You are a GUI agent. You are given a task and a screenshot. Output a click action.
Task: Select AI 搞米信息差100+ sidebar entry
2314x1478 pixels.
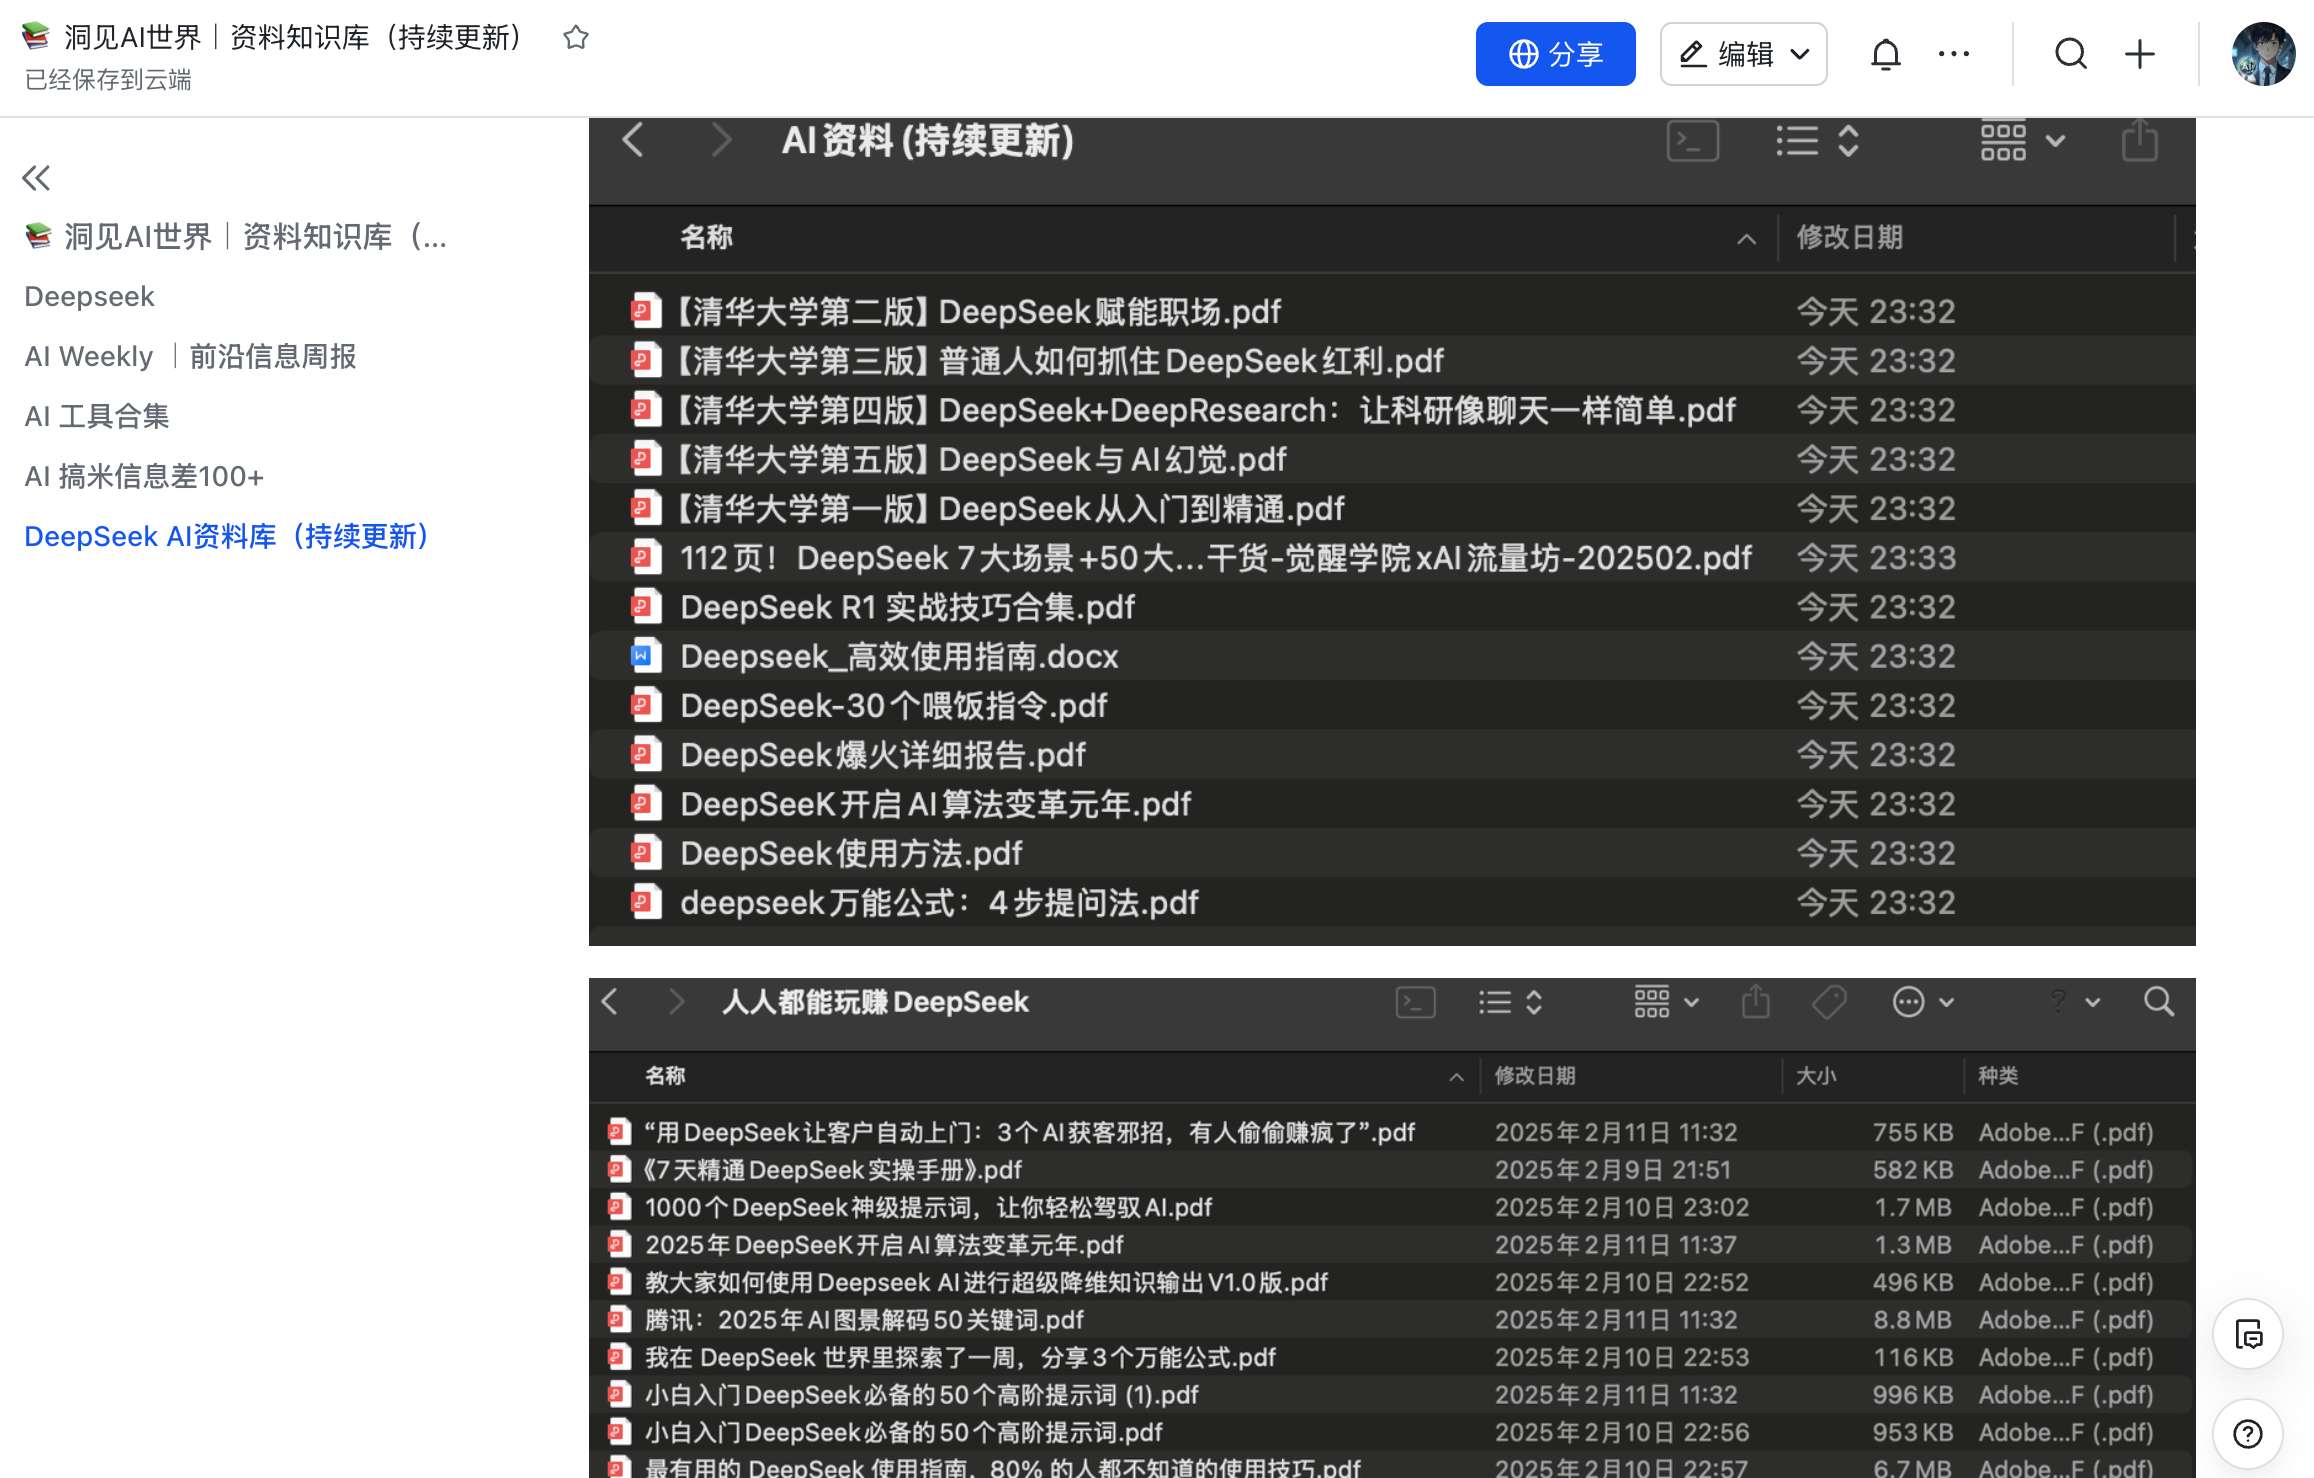144,477
